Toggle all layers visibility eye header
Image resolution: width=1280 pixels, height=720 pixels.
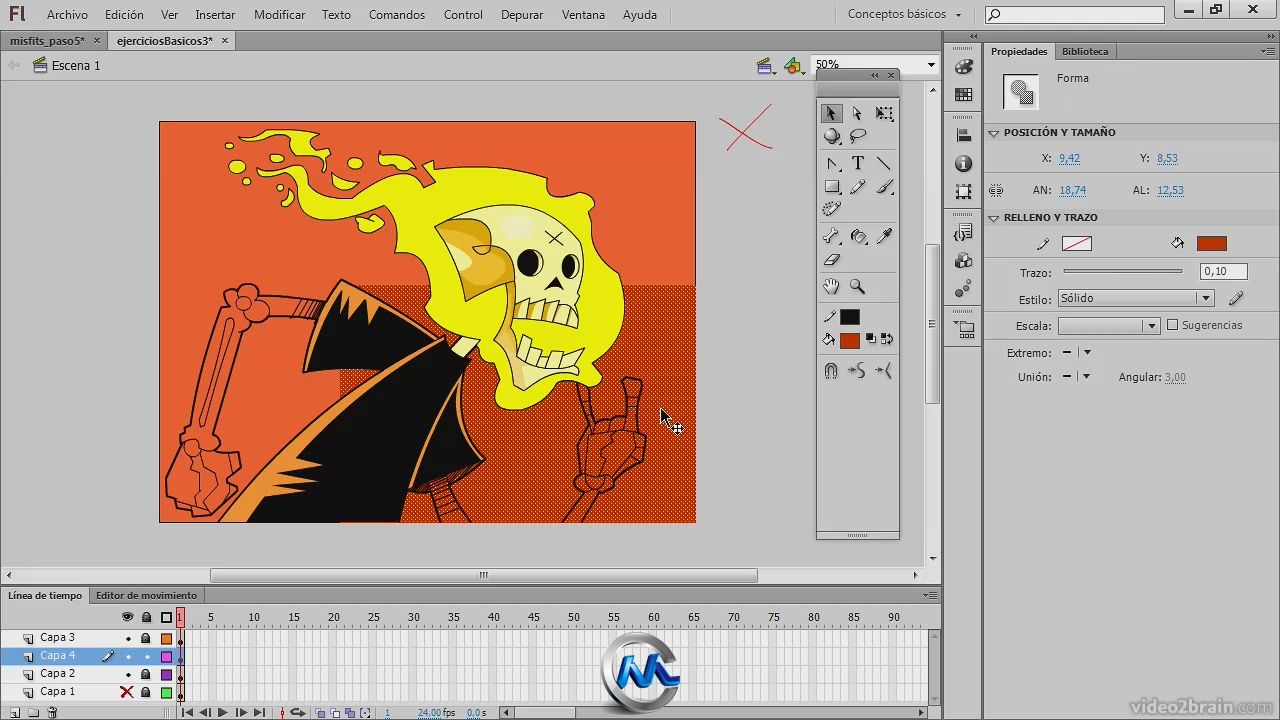click(127, 617)
